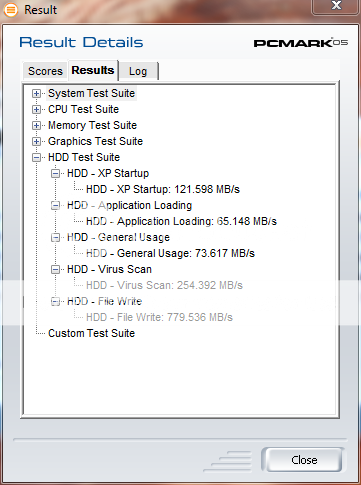
Task: Expand the Graphics Test Suite node
Action: tap(37, 141)
